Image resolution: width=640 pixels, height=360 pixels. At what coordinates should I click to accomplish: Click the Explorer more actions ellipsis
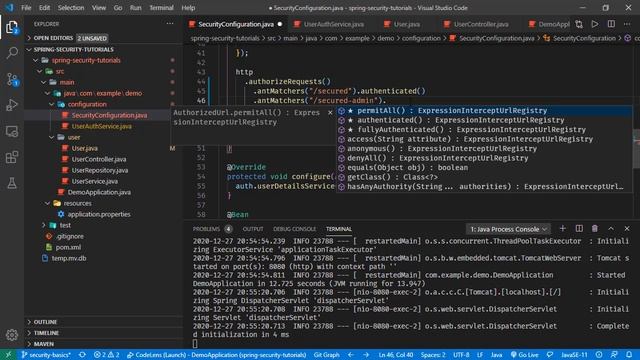170,24
